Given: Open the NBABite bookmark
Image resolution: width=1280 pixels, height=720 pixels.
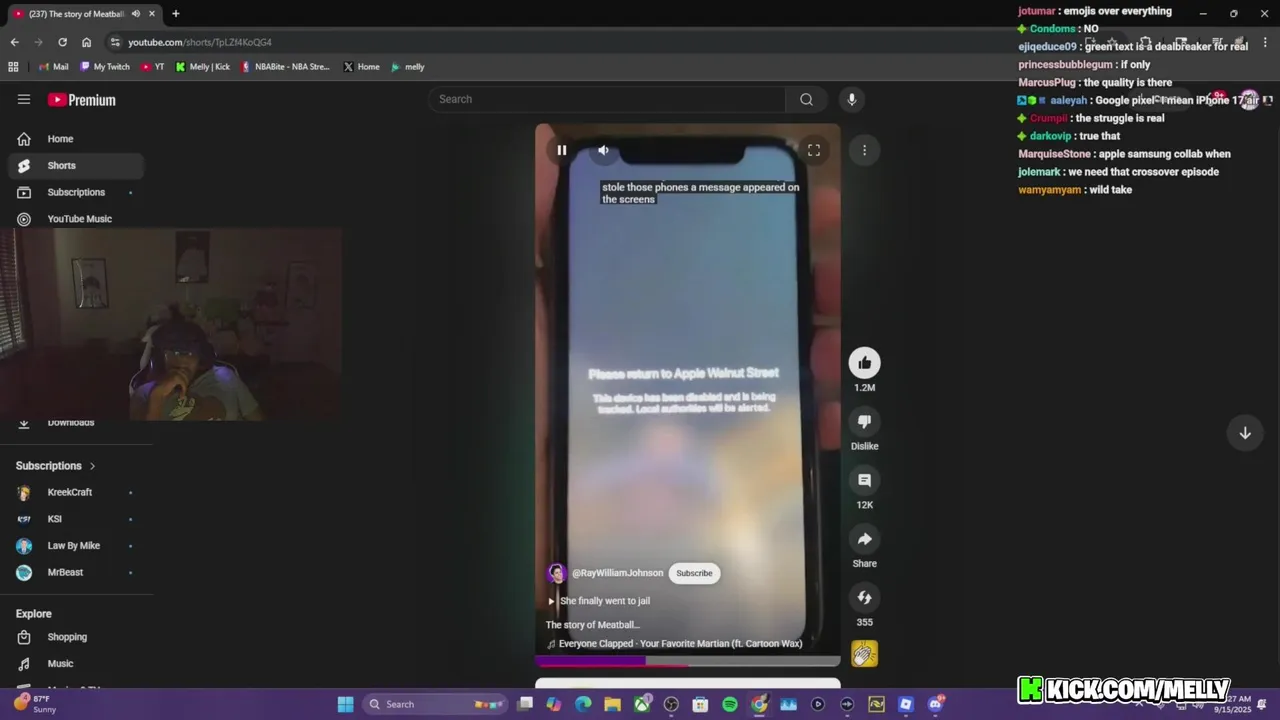Looking at the screenshot, I should pos(285,67).
